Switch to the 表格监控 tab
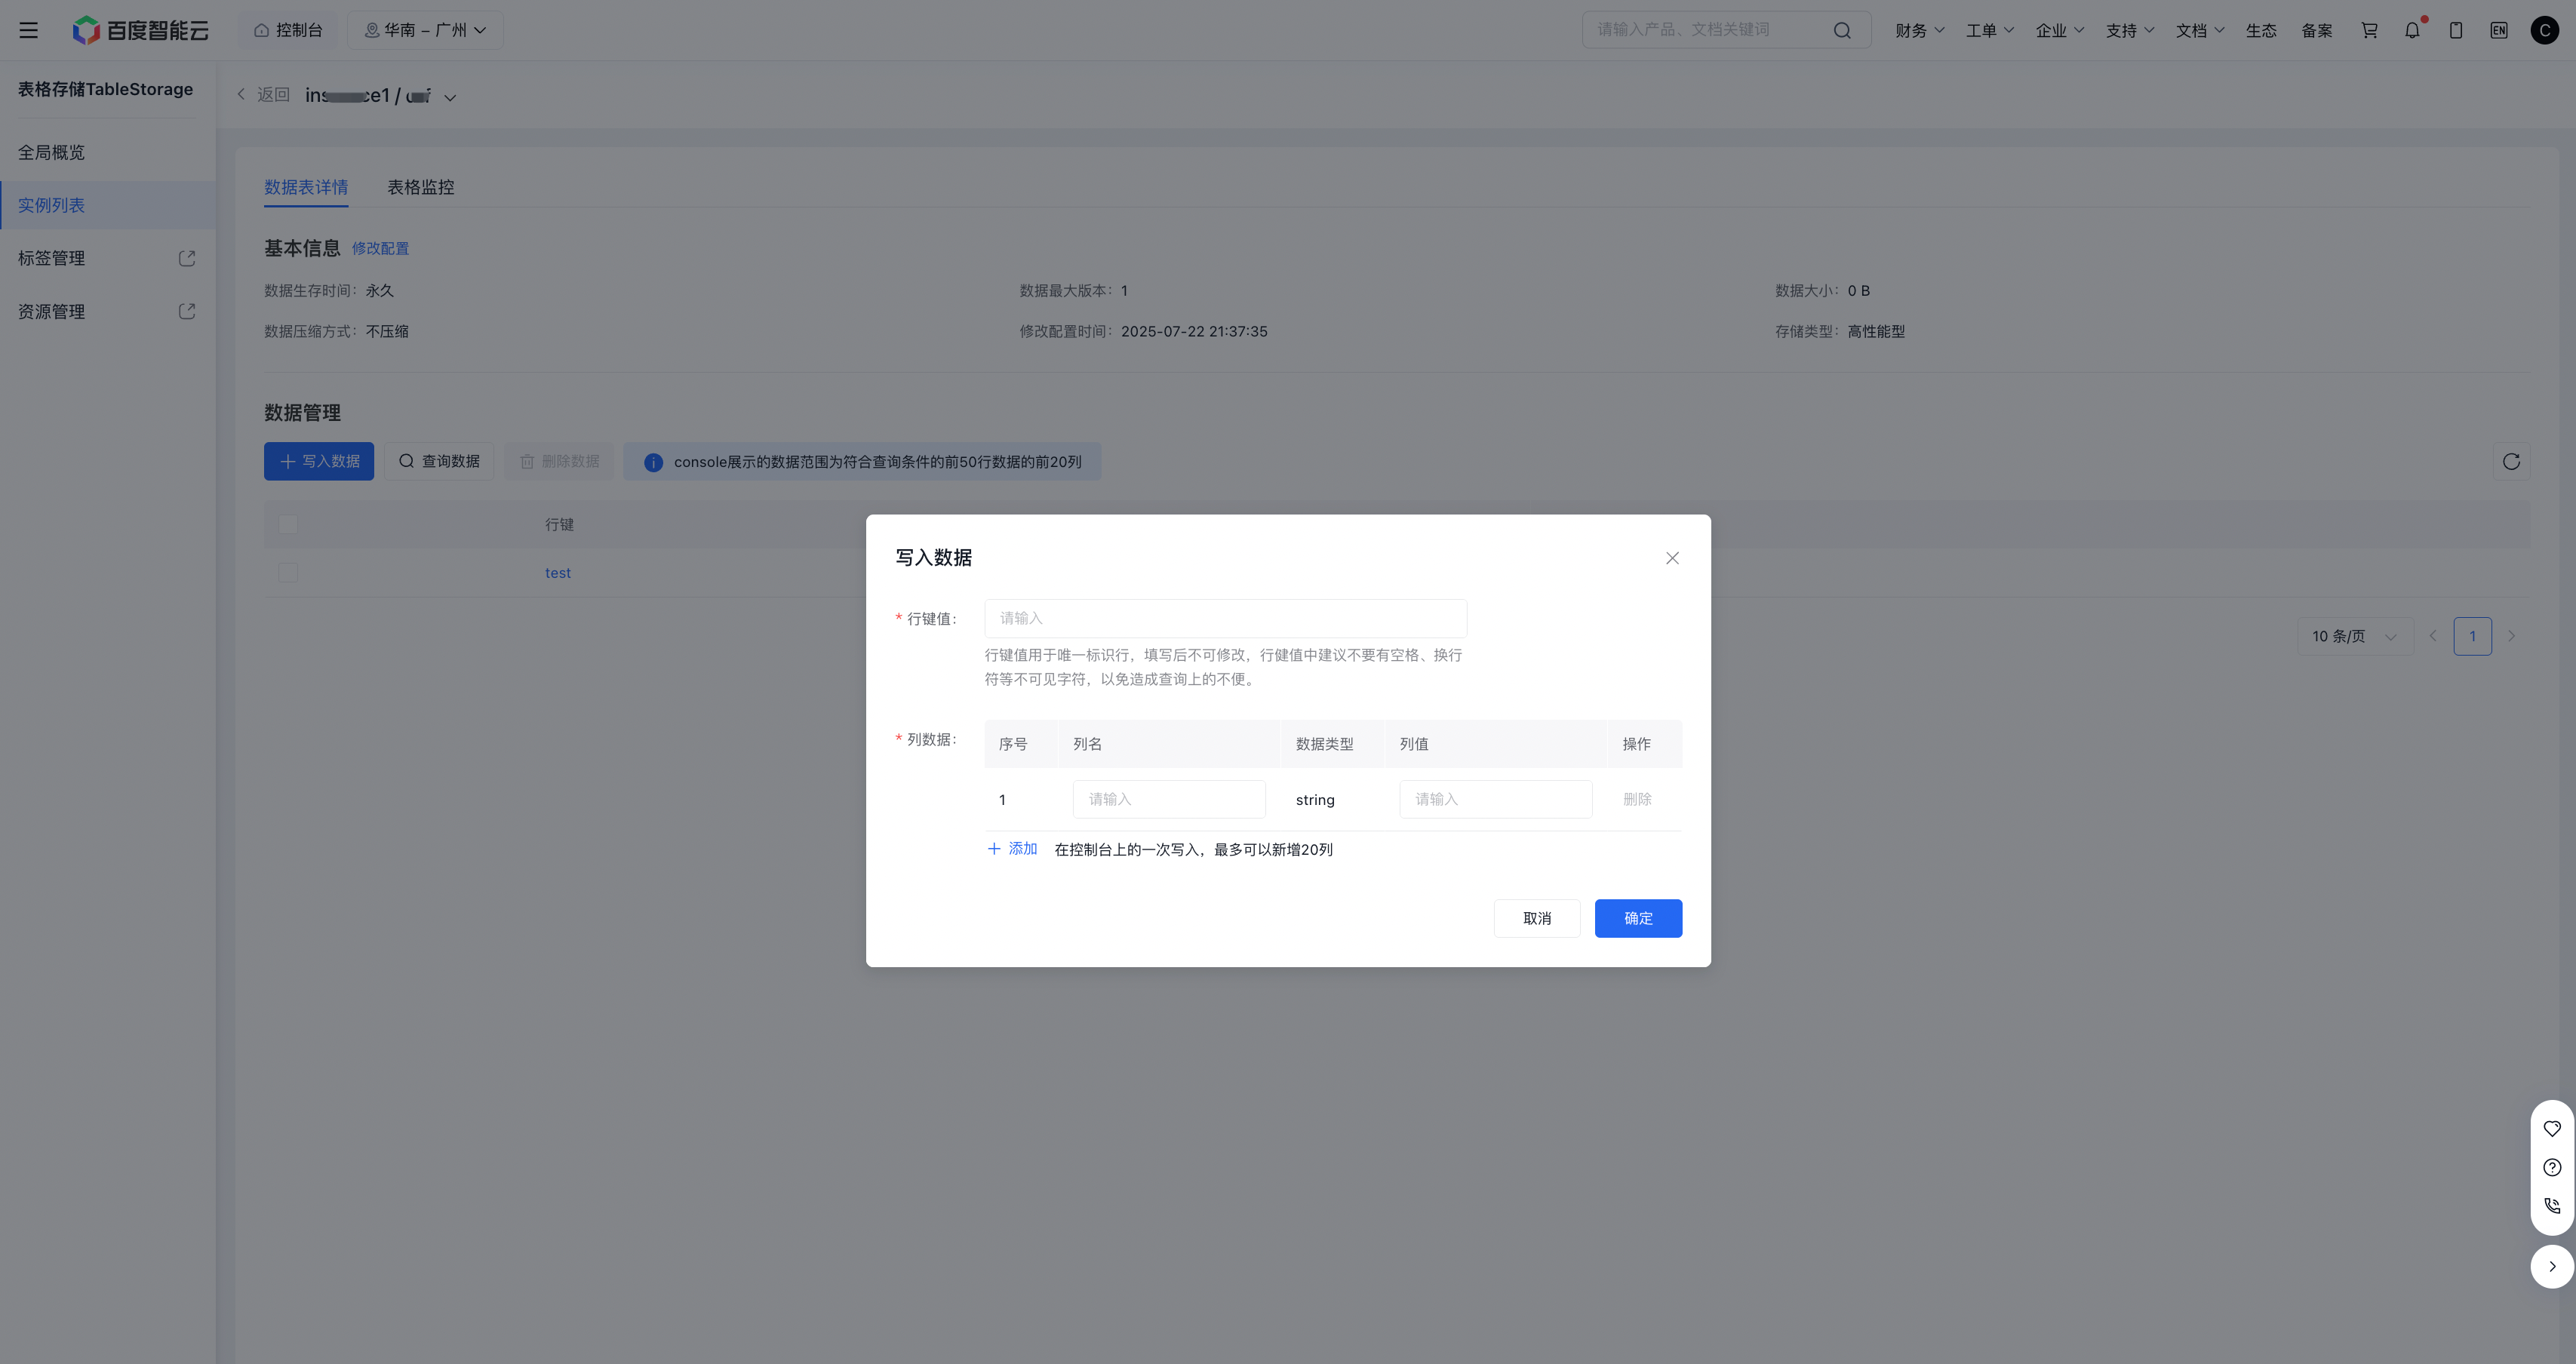The height and width of the screenshot is (1364, 2576). 420,187
